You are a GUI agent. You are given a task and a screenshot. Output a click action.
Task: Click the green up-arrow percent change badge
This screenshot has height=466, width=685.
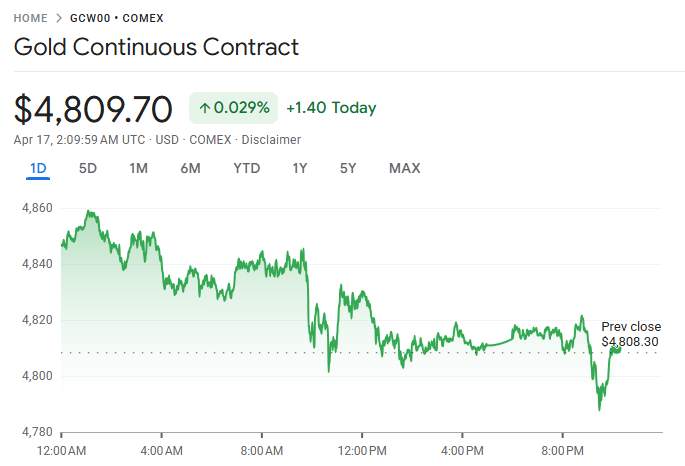click(233, 108)
